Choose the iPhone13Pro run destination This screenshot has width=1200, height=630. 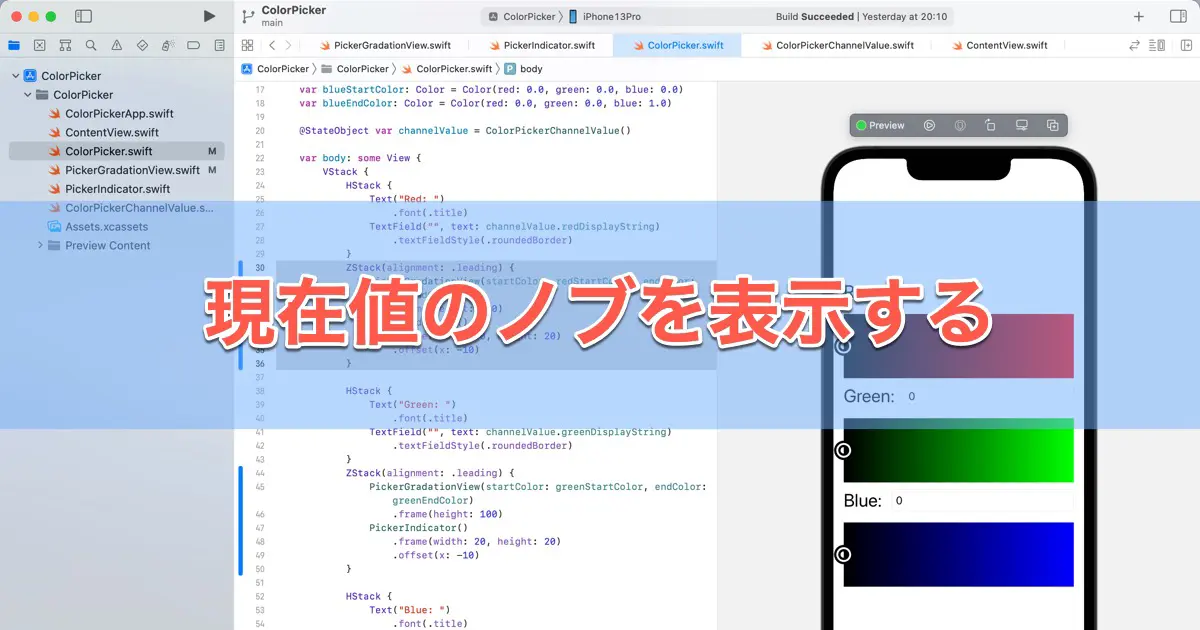606,16
